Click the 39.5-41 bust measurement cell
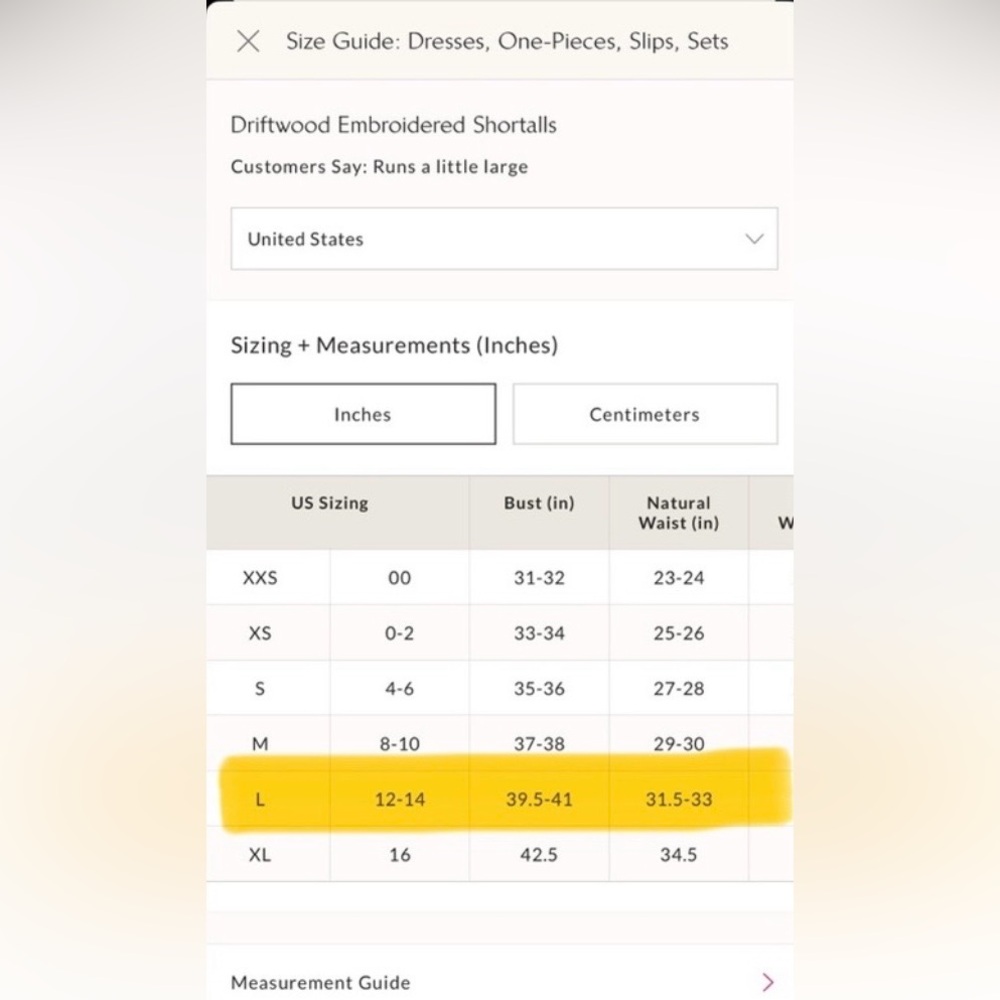Screen dimensions: 1000x1000 tap(539, 799)
